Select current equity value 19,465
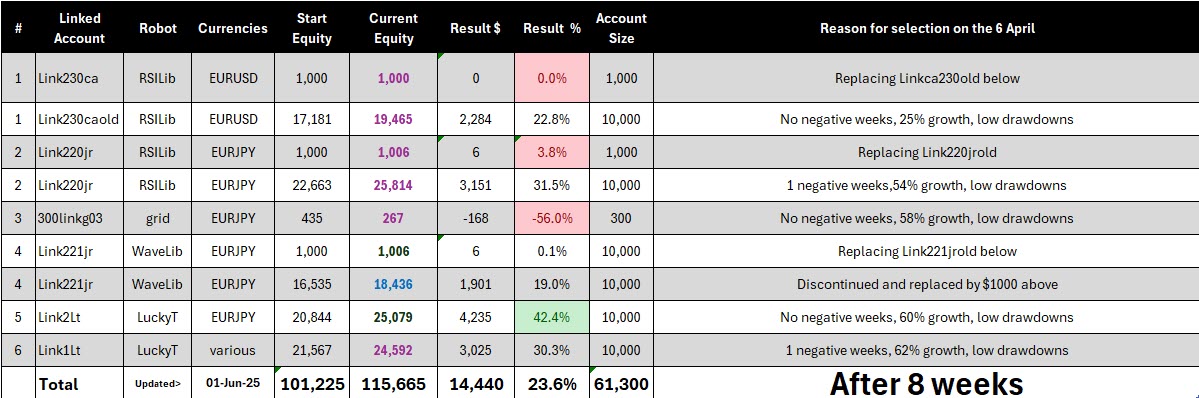 [x=393, y=119]
